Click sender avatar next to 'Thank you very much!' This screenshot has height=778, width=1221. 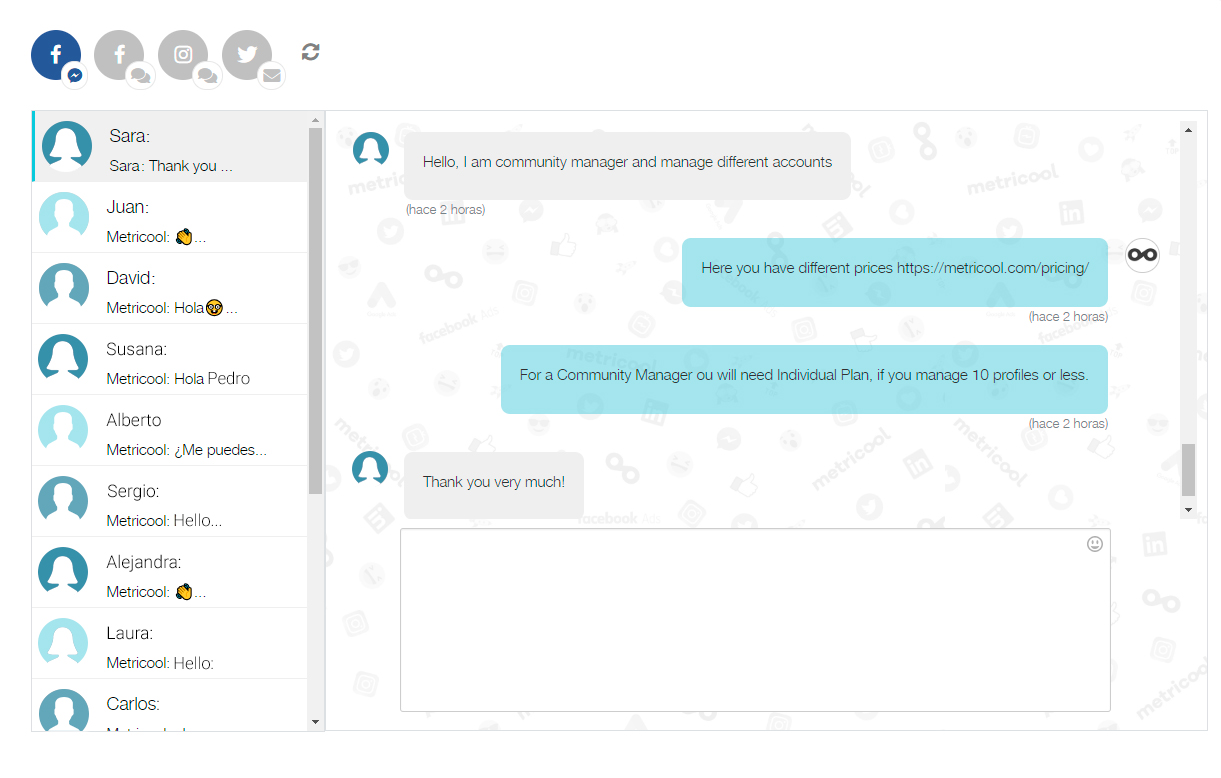[371, 468]
